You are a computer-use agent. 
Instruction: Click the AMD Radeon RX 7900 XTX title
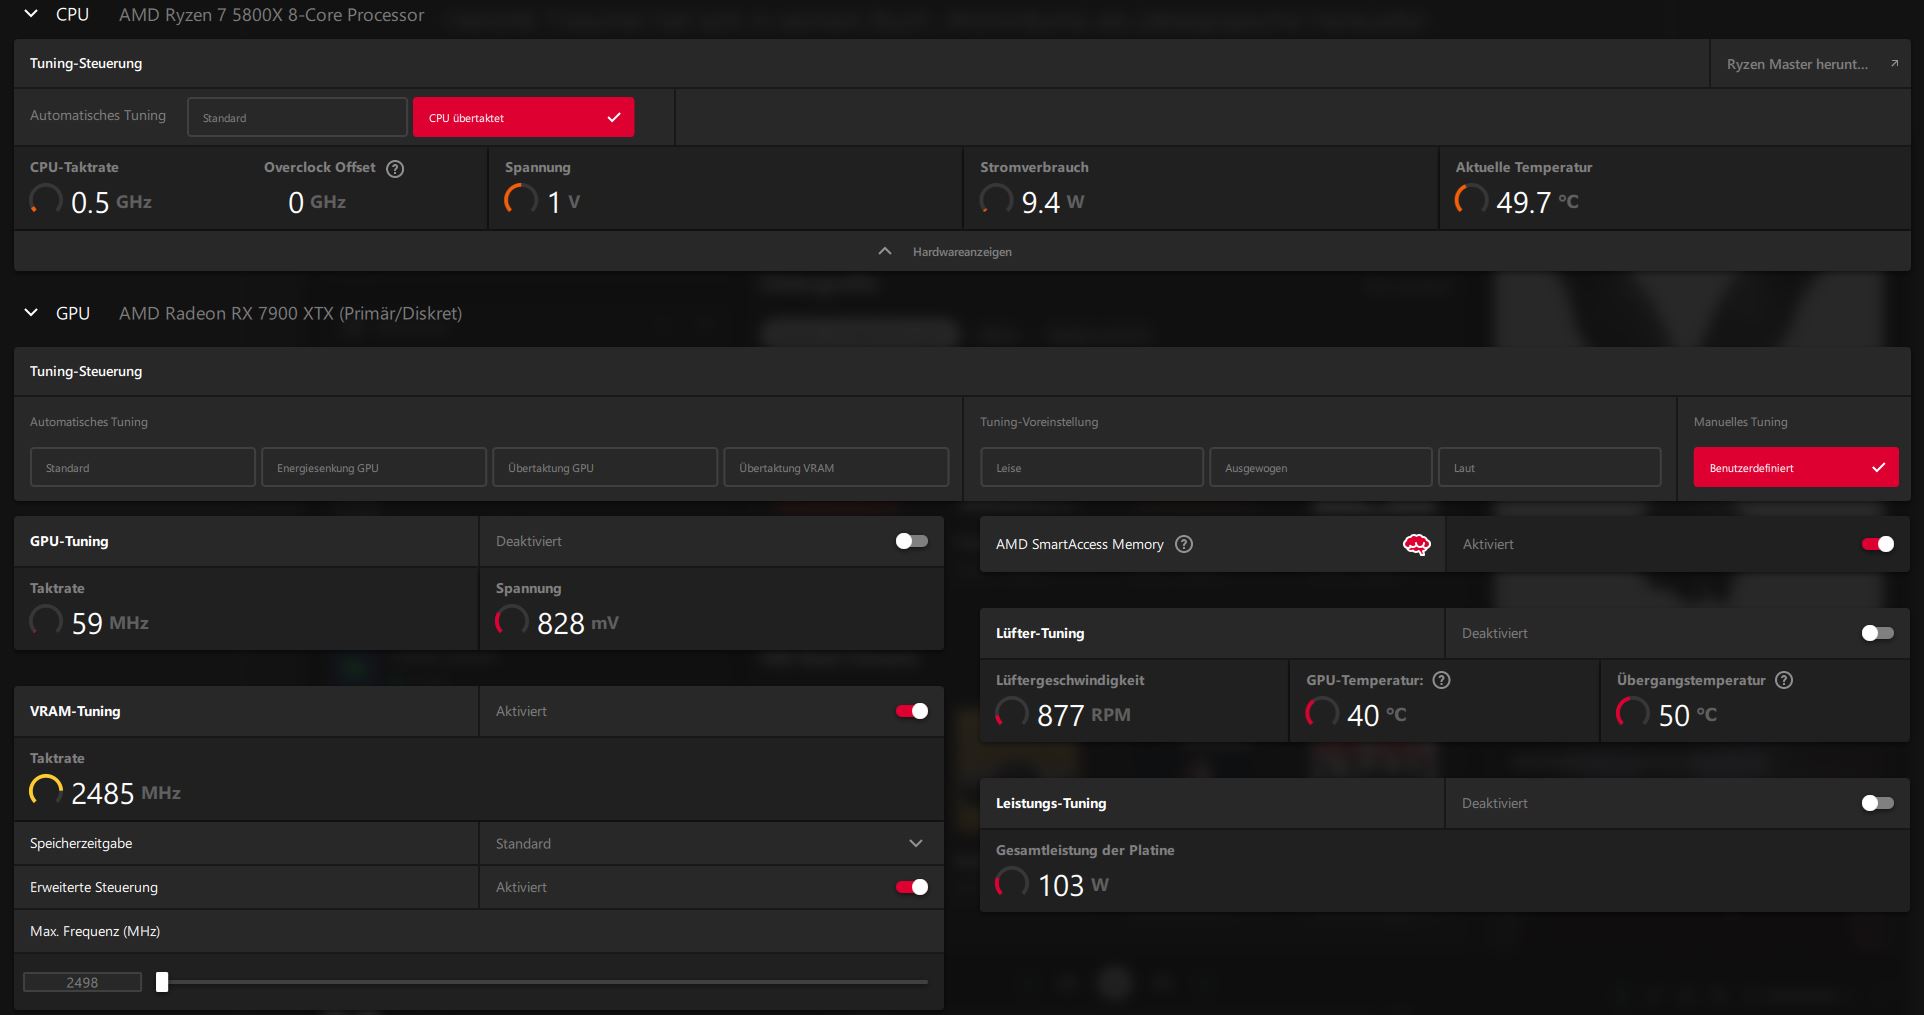pos(290,313)
